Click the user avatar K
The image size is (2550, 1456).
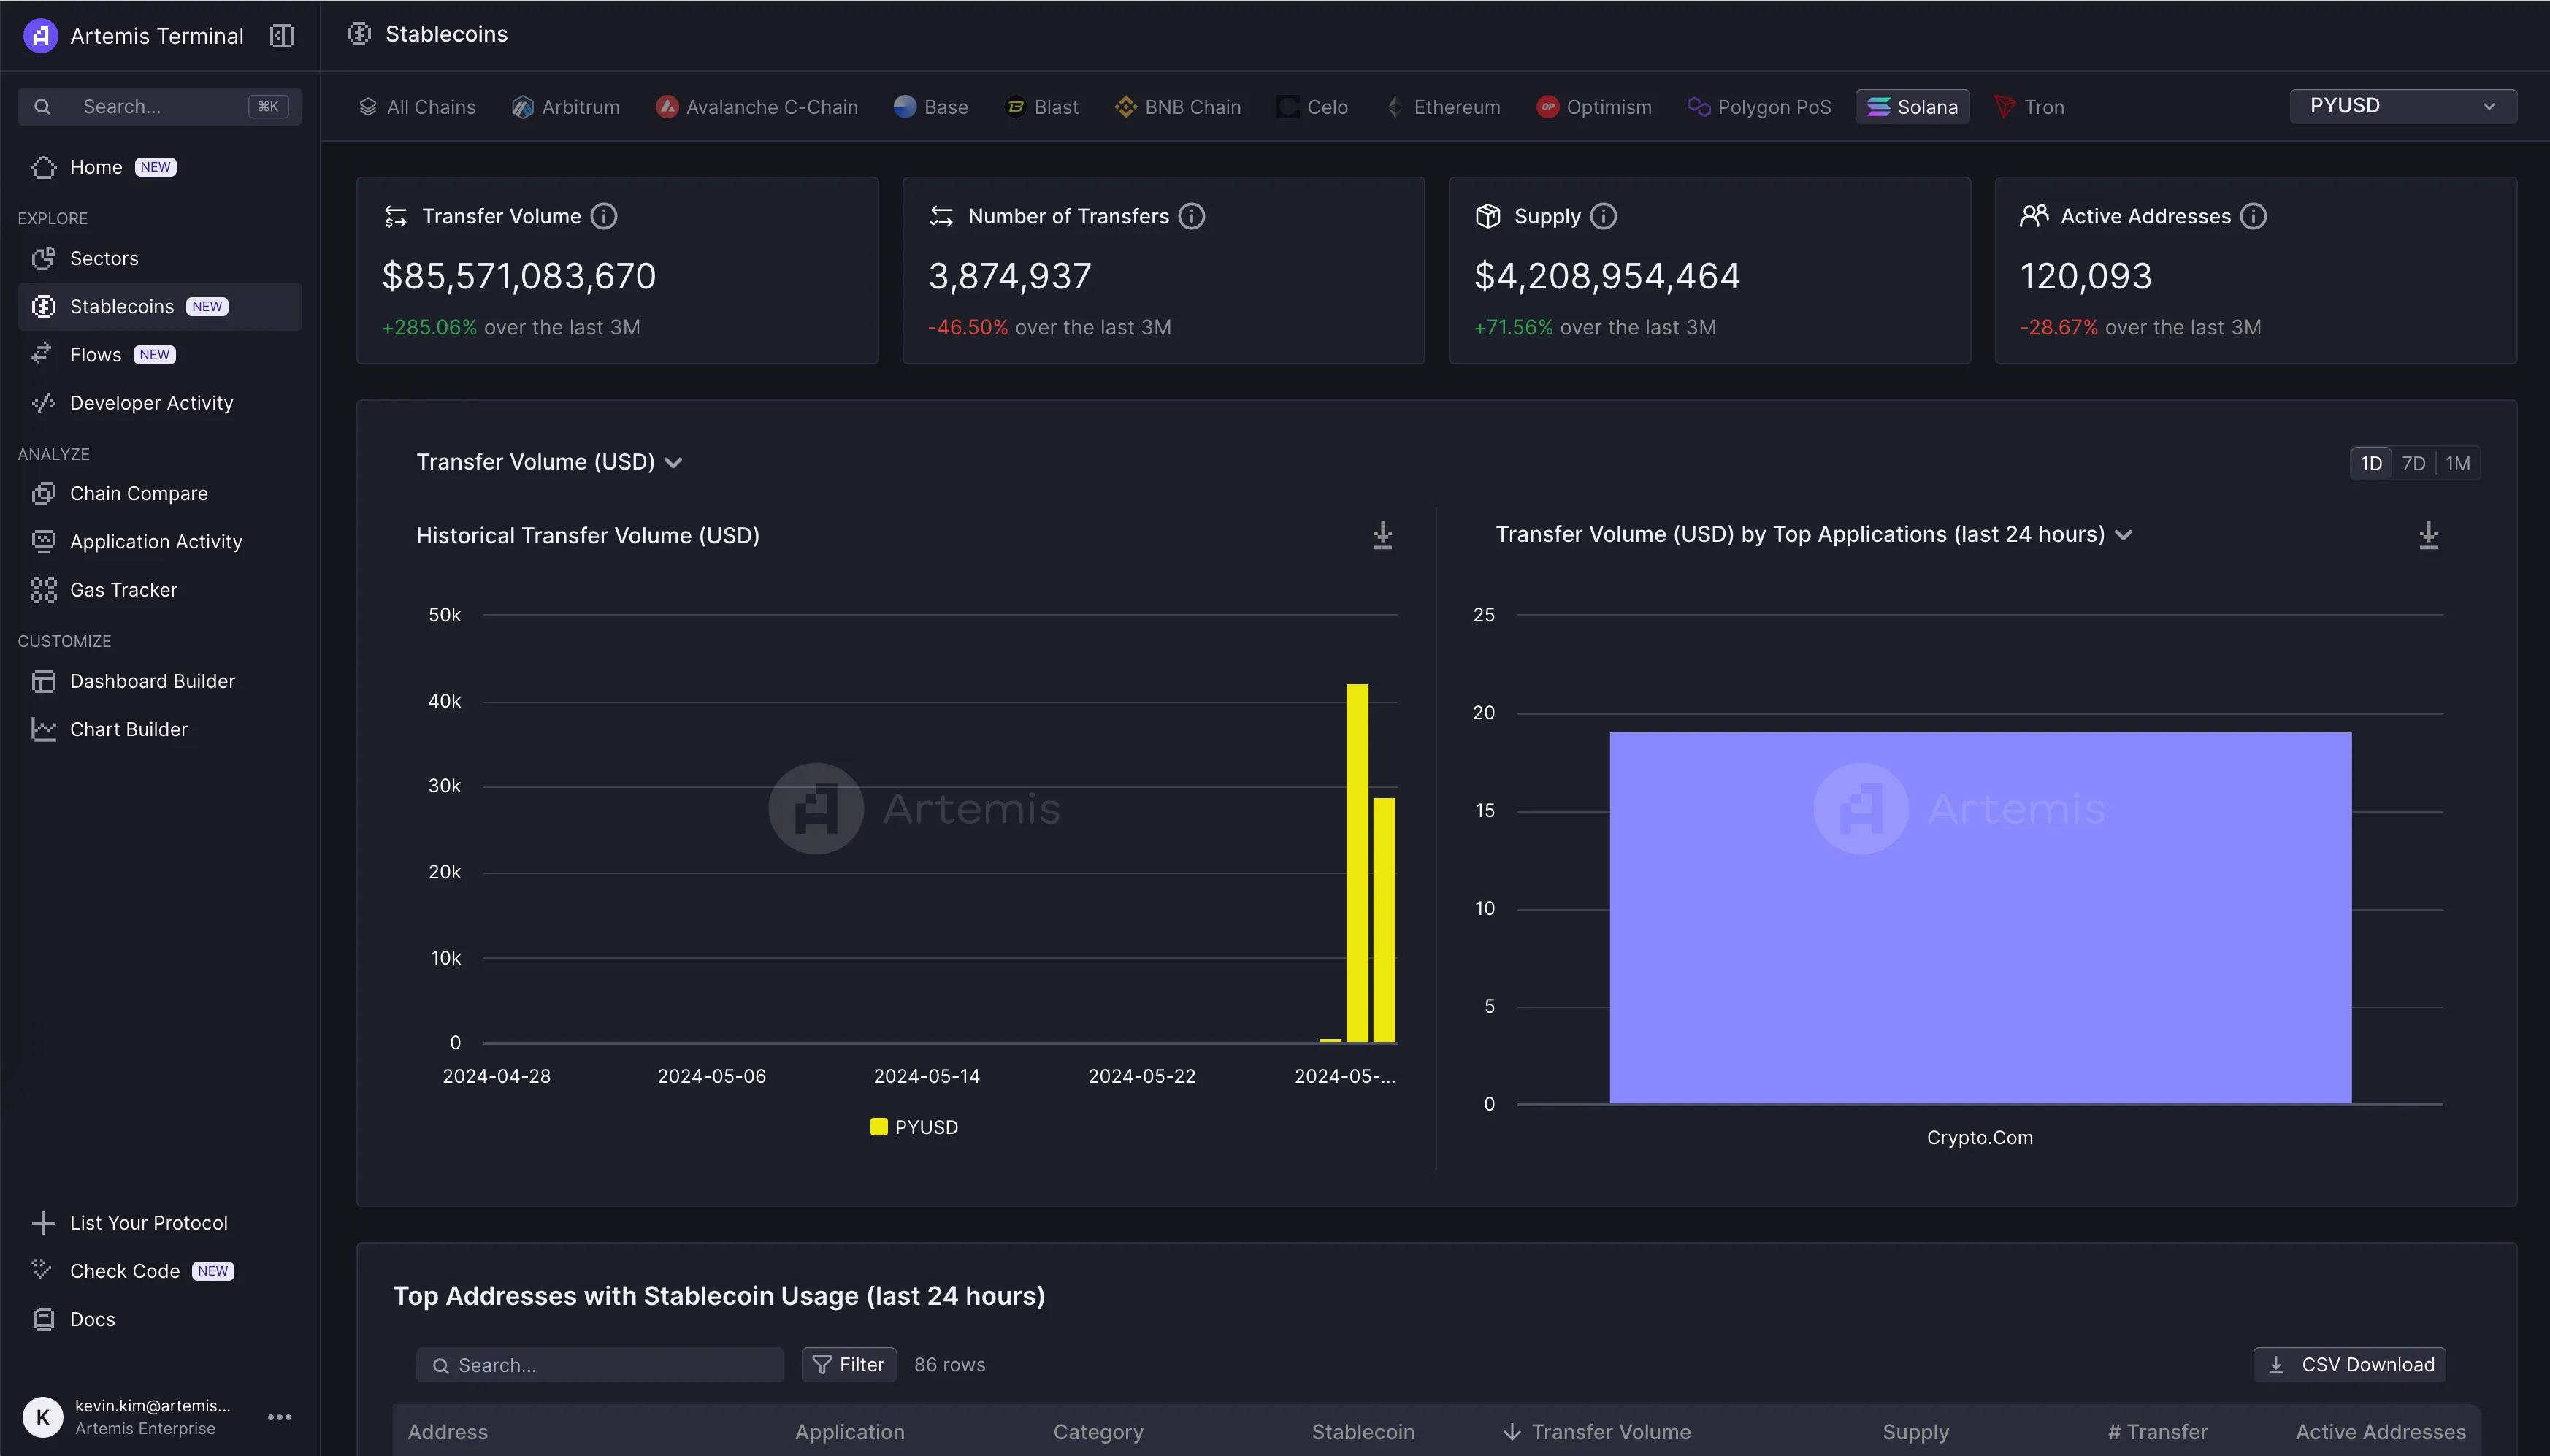(x=43, y=1417)
